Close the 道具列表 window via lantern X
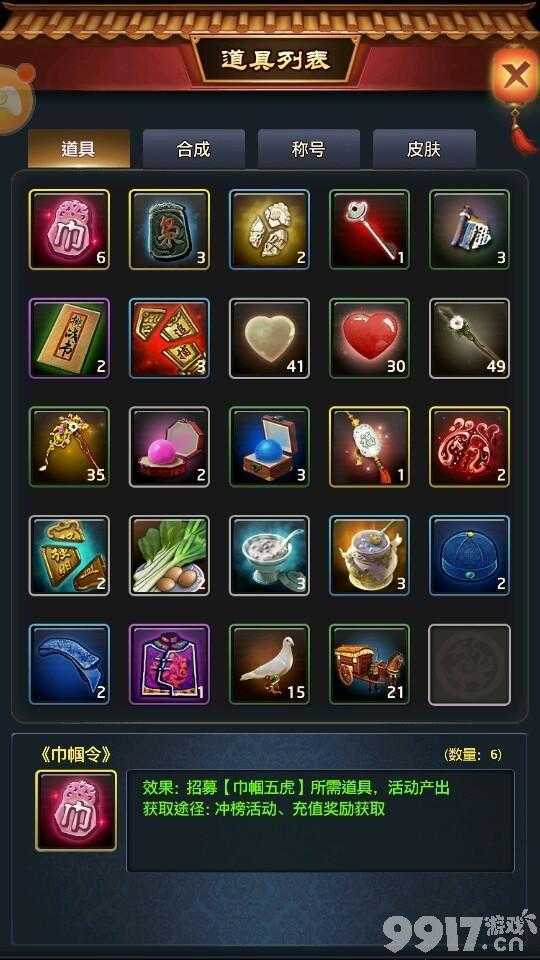The image size is (540, 960). pos(516,77)
